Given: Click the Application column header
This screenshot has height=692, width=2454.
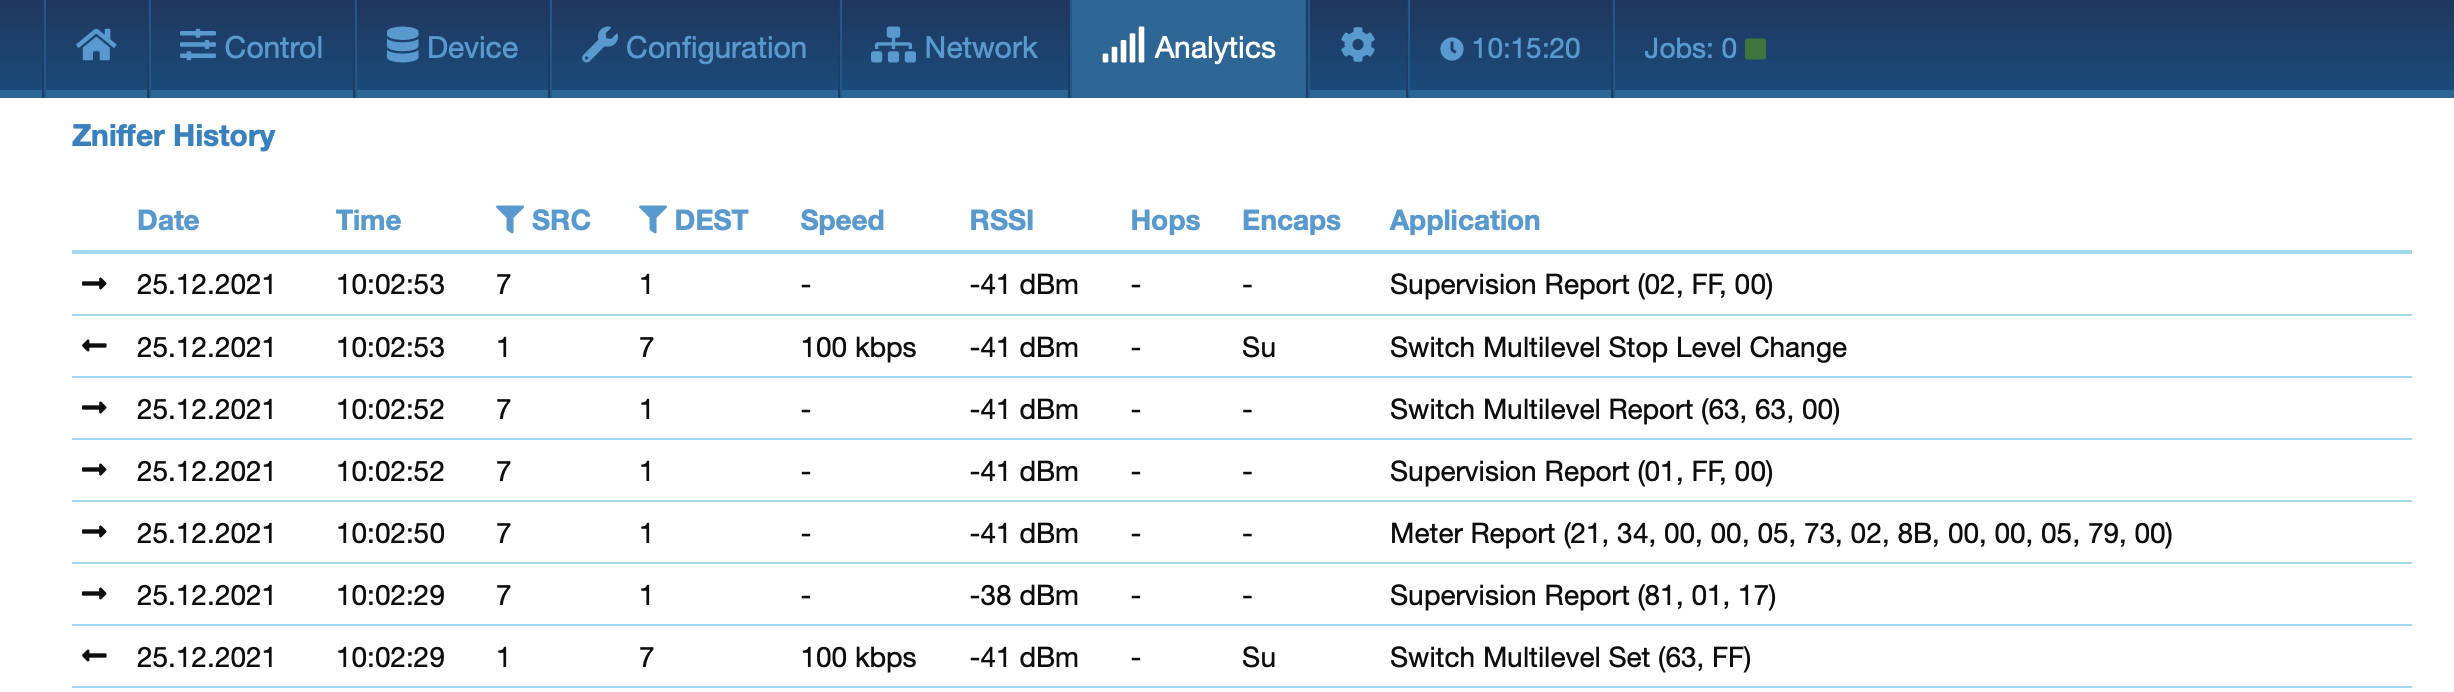Looking at the screenshot, I should click(1464, 220).
